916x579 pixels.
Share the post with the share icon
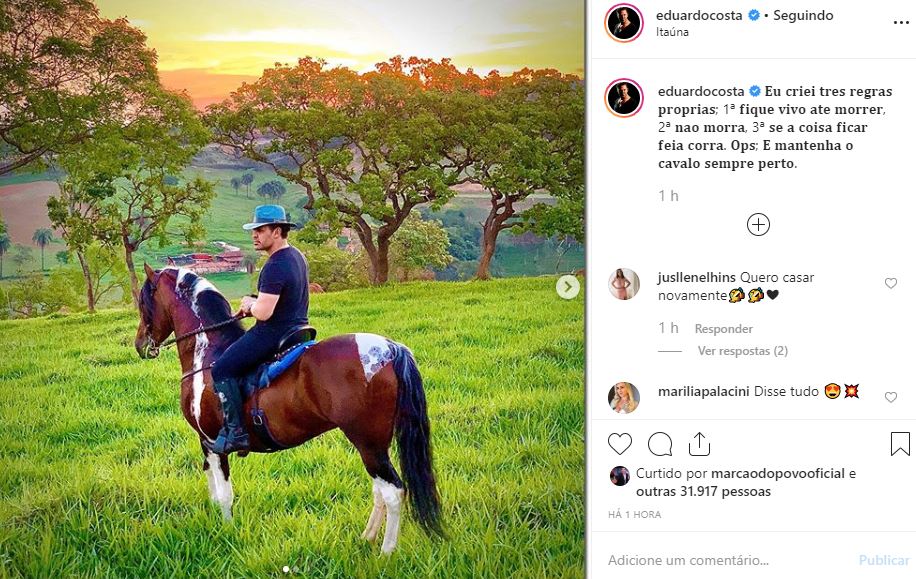click(699, 444)
